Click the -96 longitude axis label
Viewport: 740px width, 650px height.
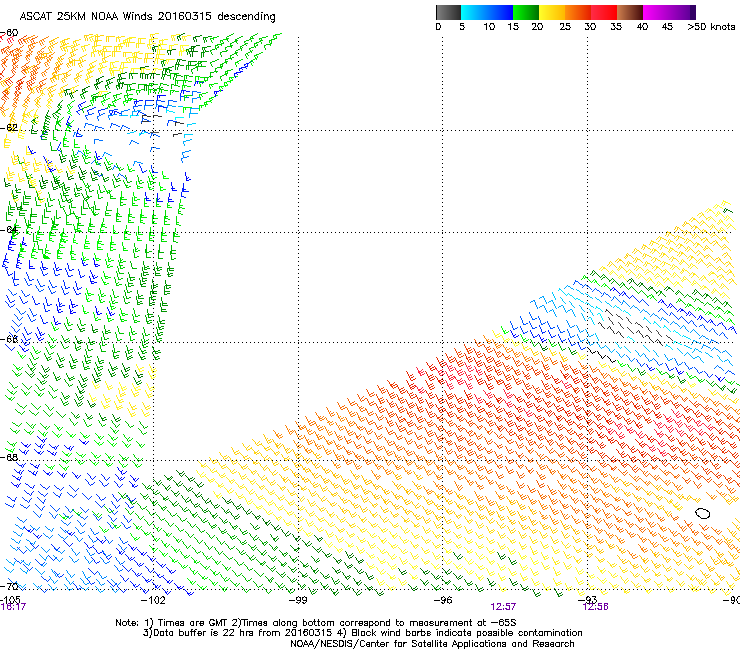[x=443, y=600]
